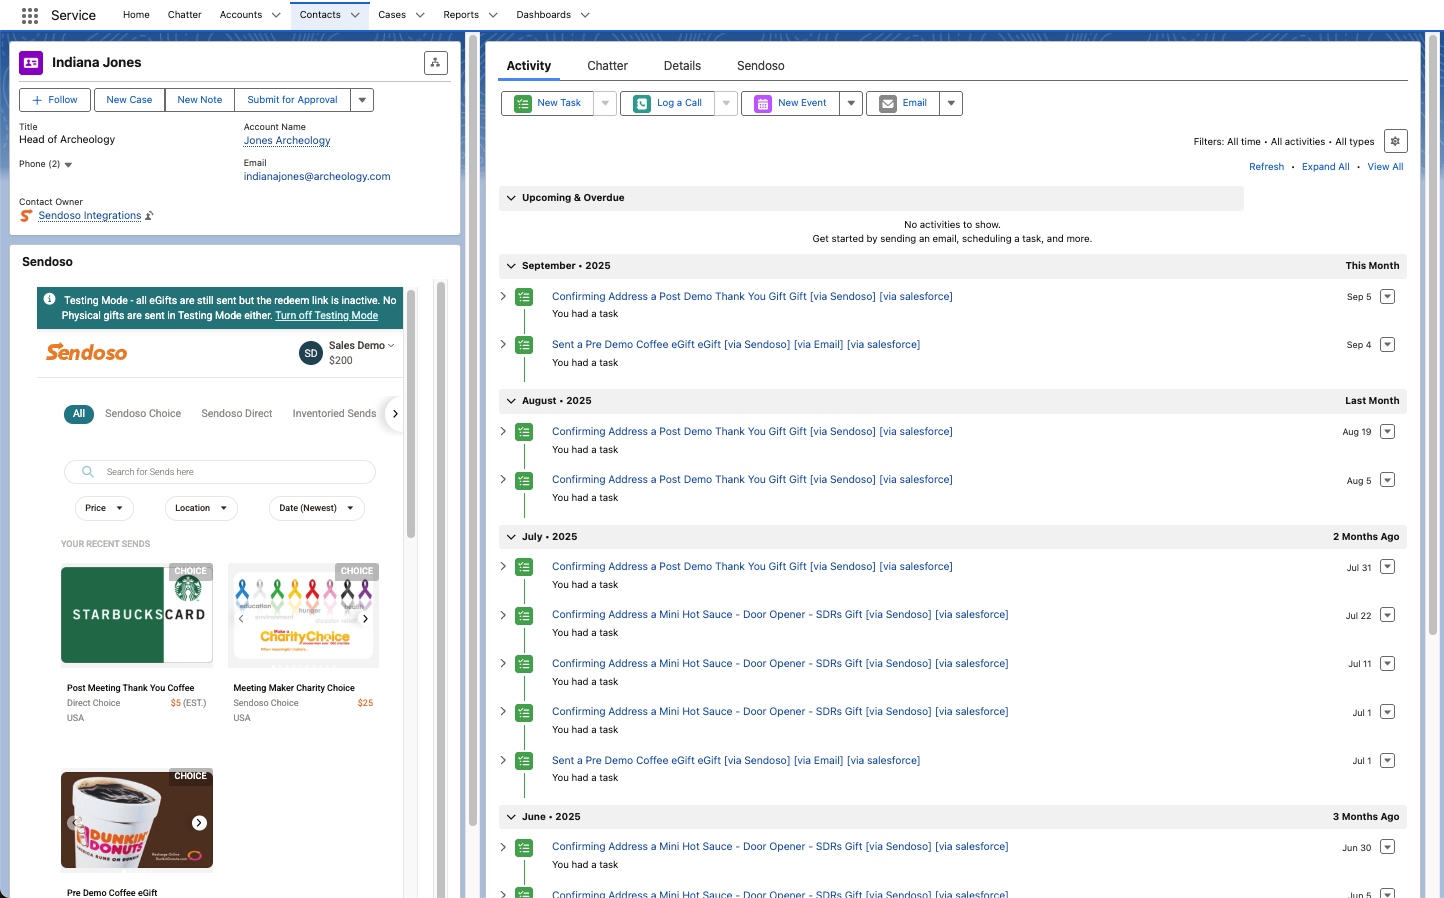This screenshot has width=1444, height=898.
Task: Click the Email envelope icon
Action: pos(888,103)
